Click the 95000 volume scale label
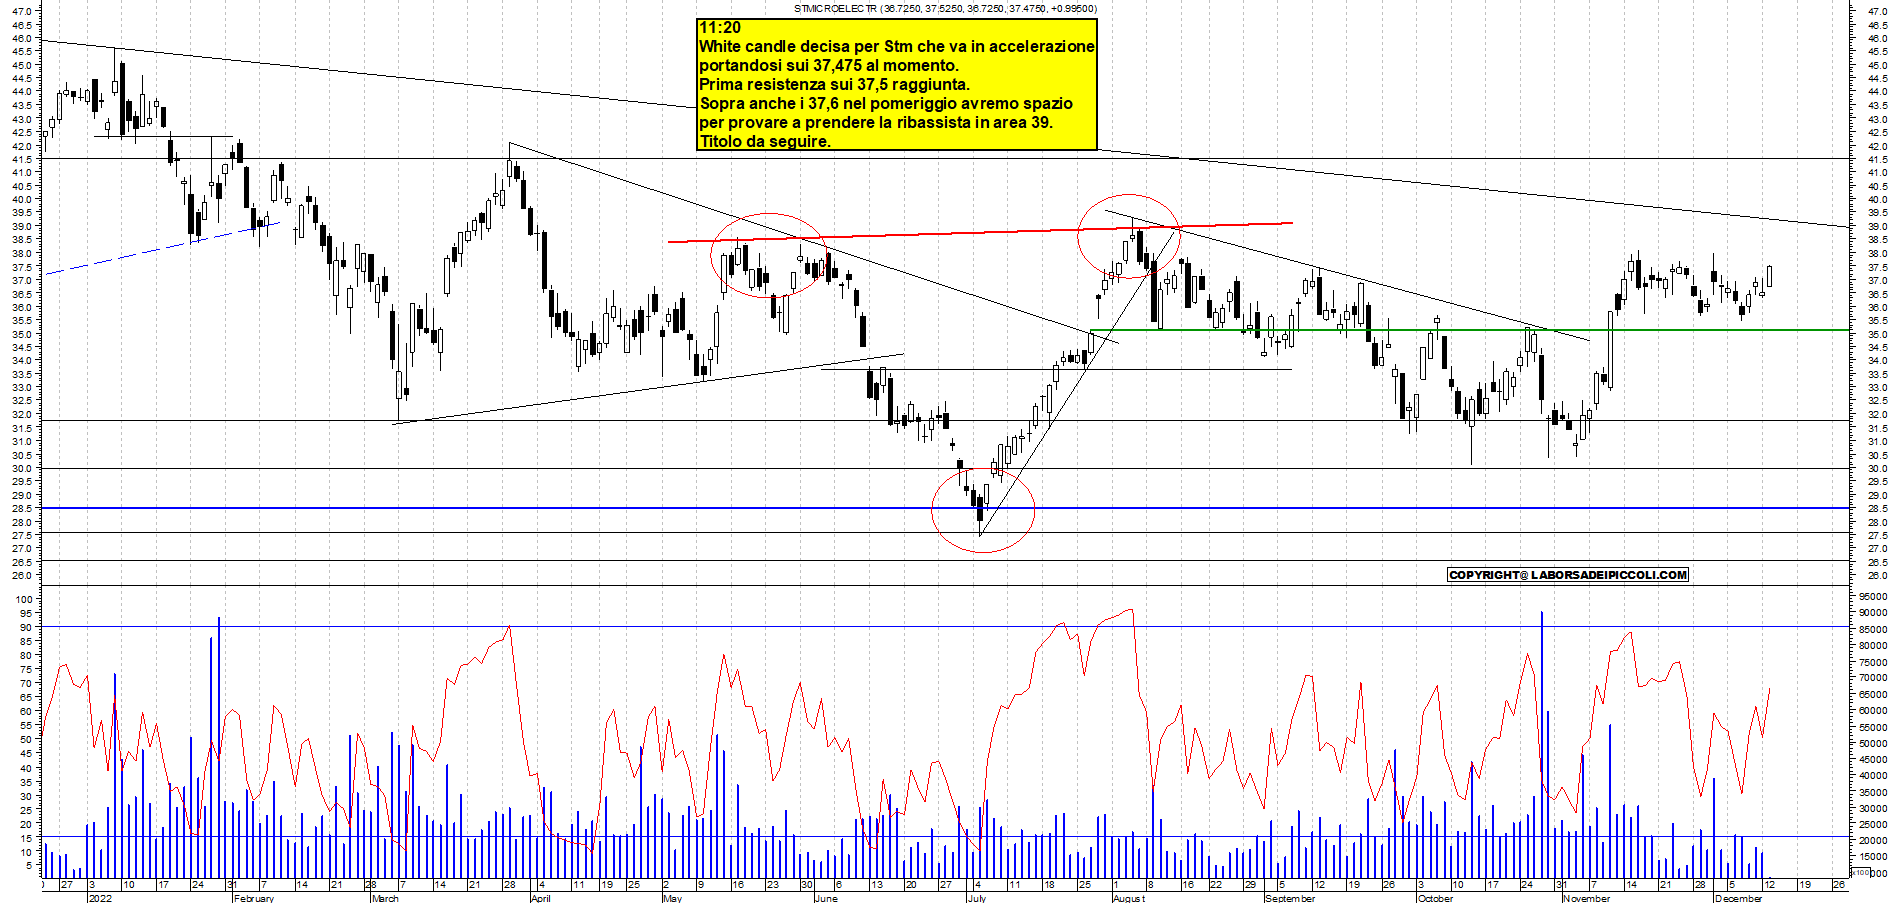 pos(1873,597)
